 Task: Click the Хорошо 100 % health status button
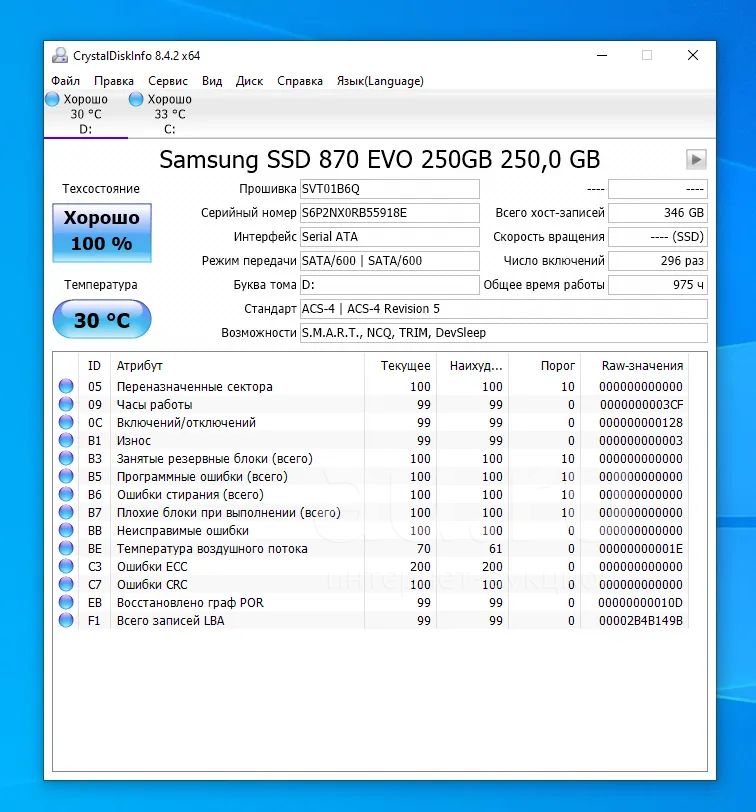(x=102, y=233)
